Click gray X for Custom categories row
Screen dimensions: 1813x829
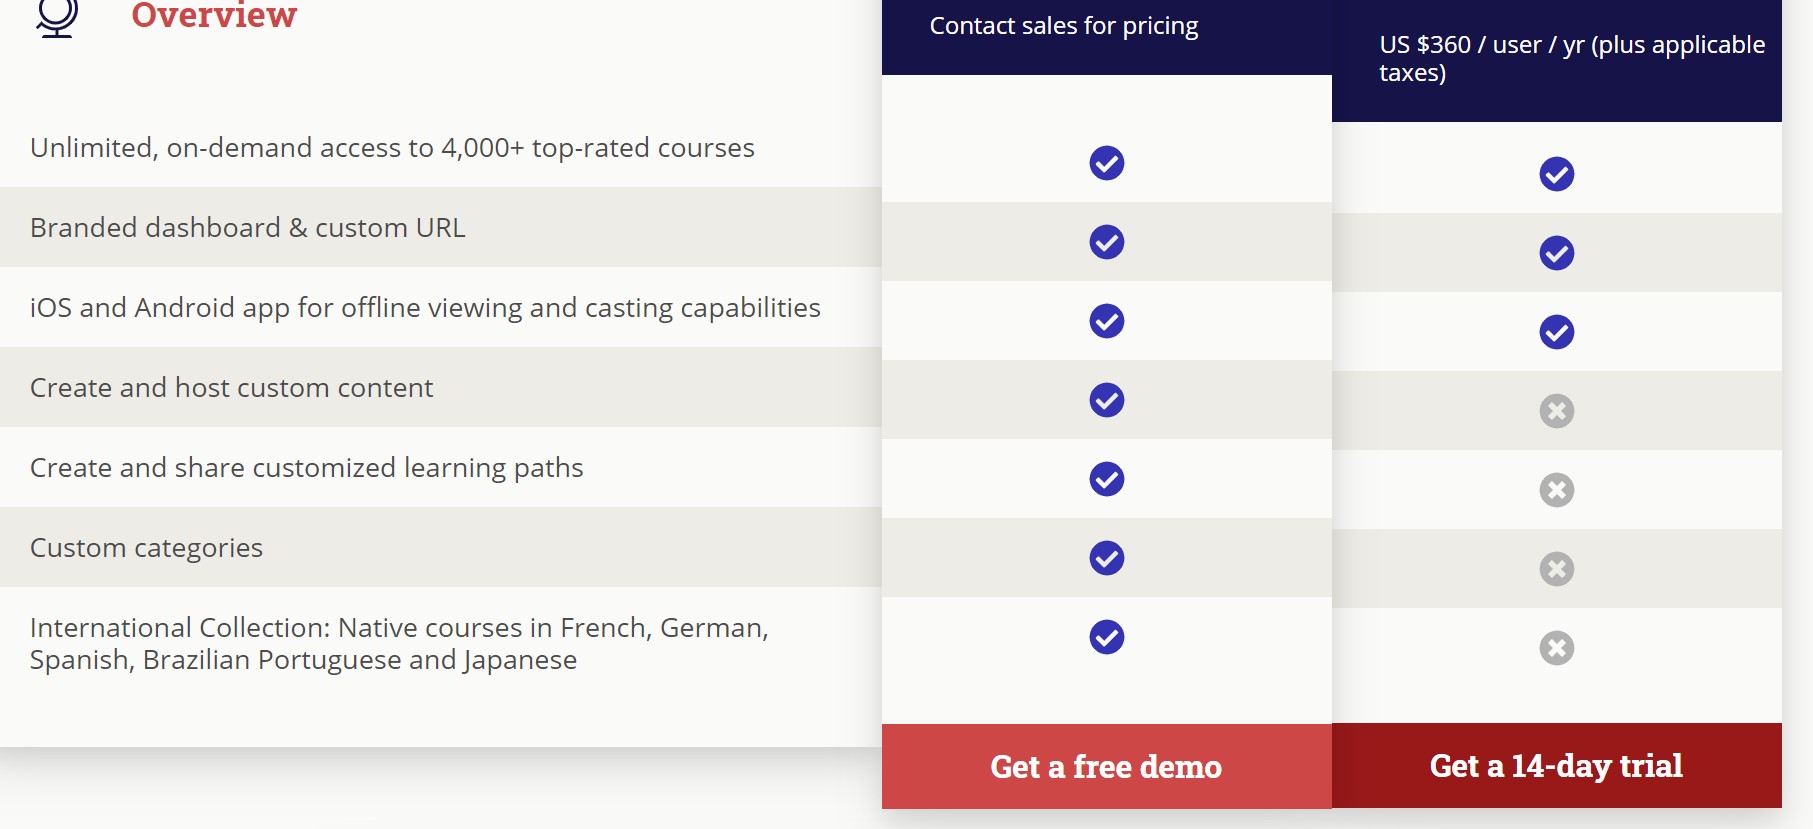[1556, 569]
